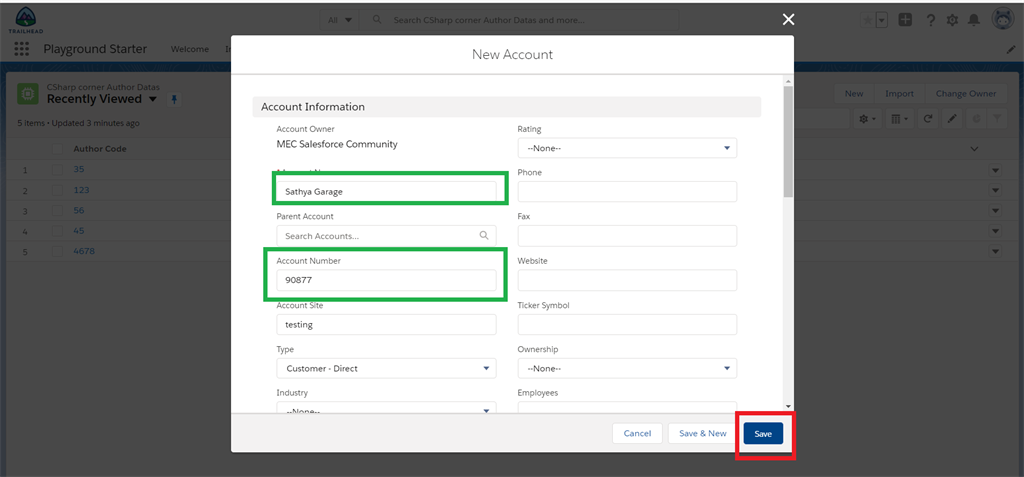Open author code 56 link
1024x477 pixels.
[x=78, y=210]
